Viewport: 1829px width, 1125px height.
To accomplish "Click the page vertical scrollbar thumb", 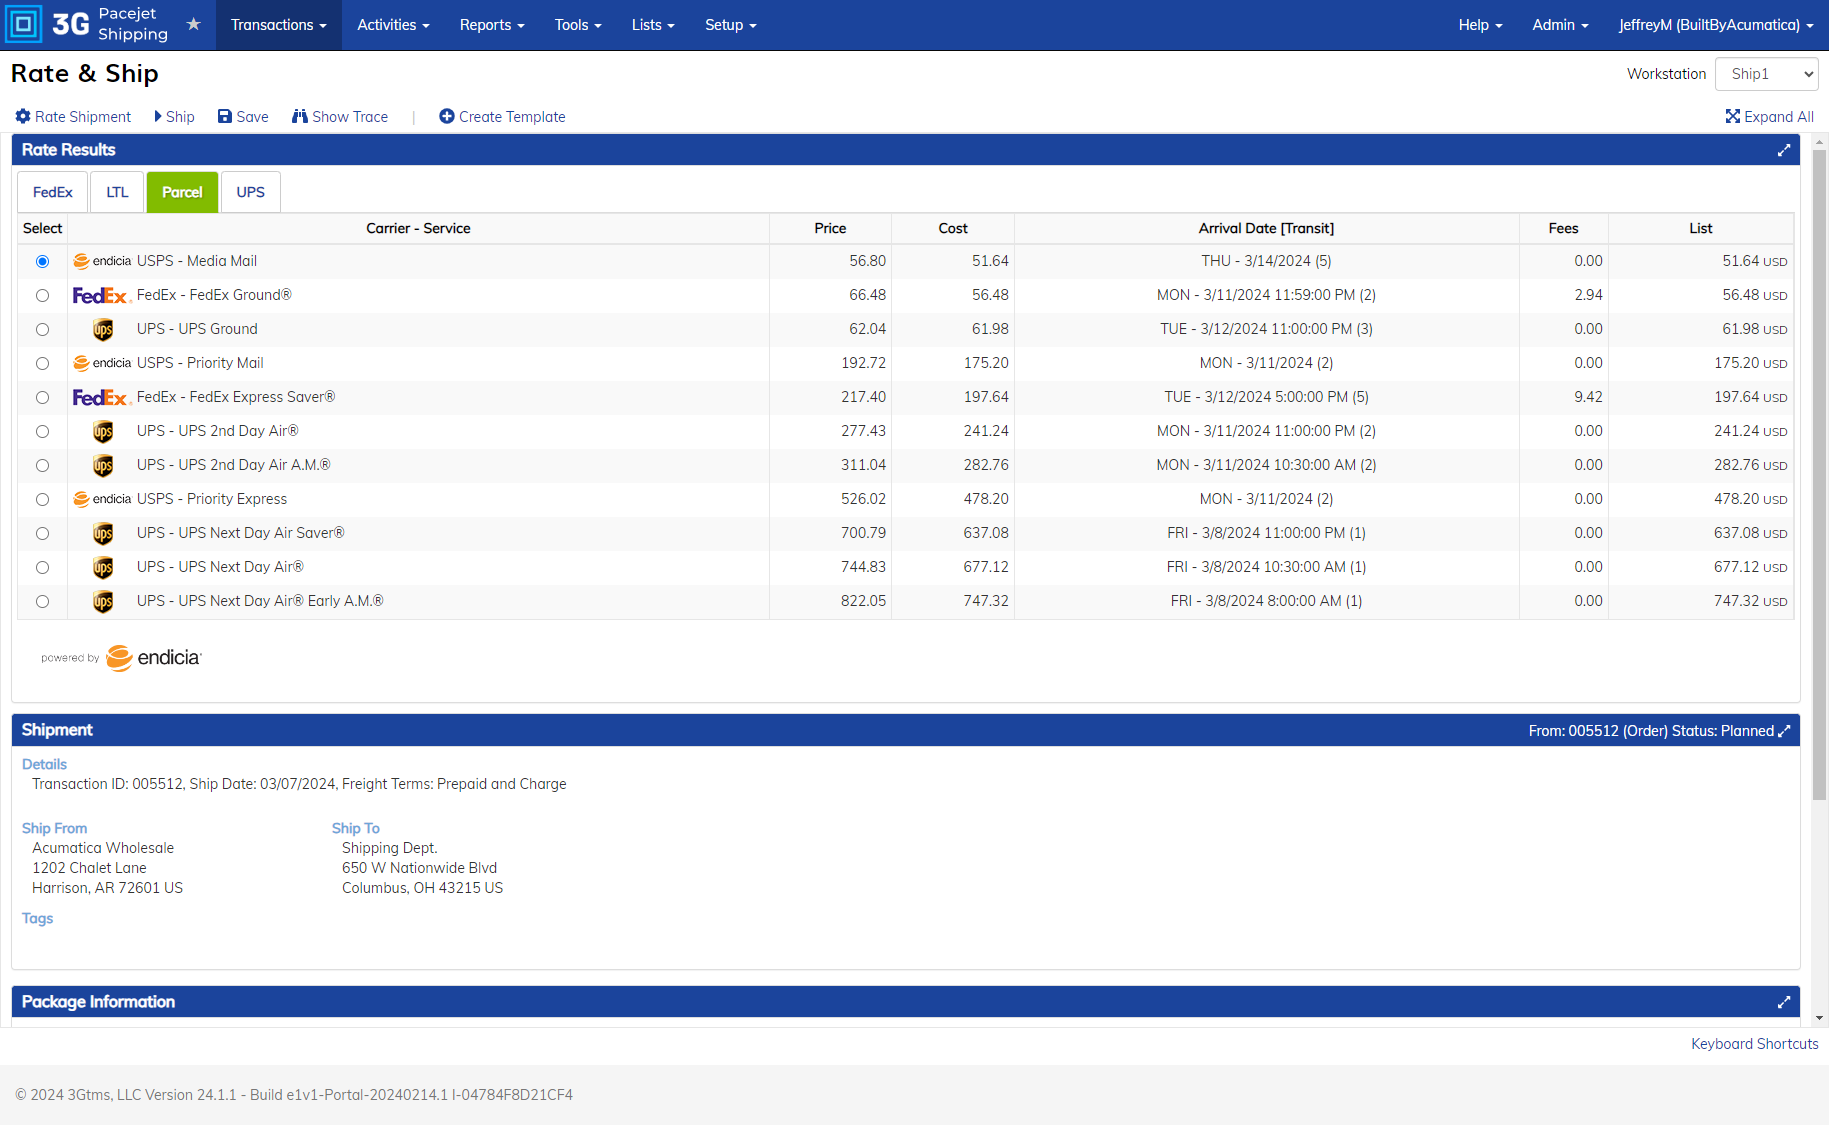I will pos(1819,475).
